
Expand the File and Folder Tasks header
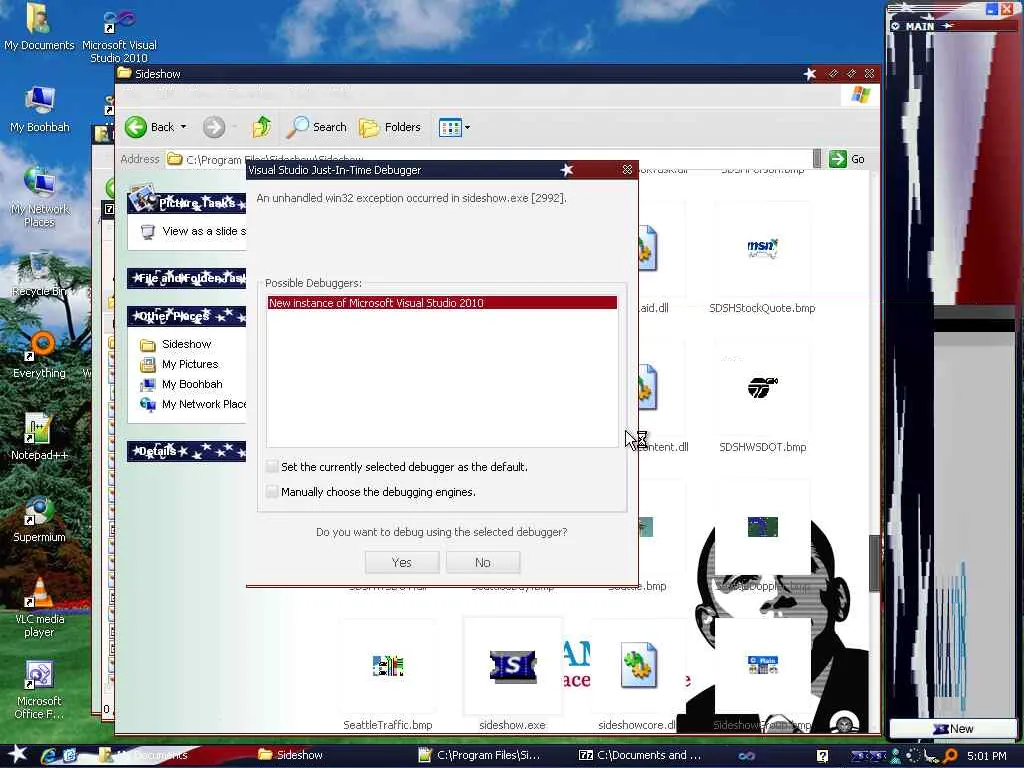(187, 278)
